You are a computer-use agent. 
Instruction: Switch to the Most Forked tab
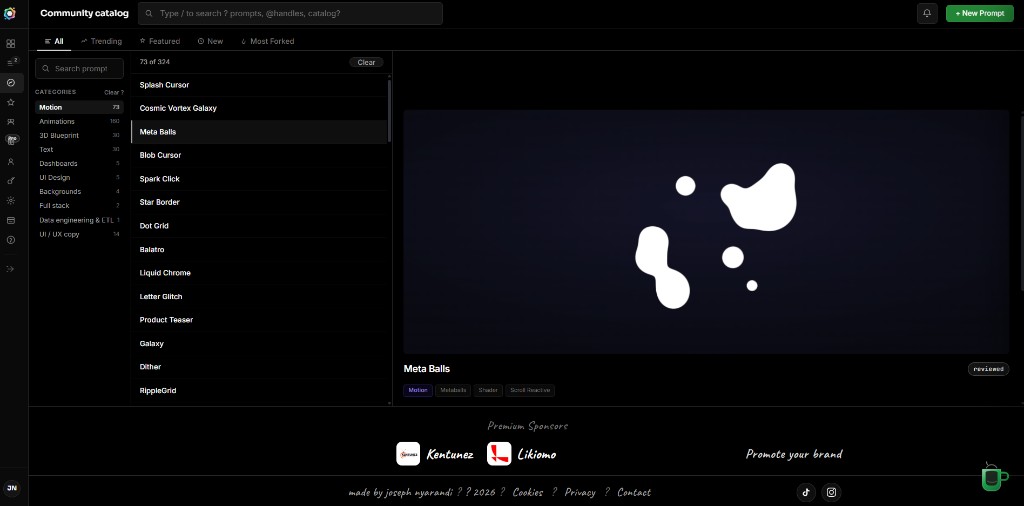point(268,41)
